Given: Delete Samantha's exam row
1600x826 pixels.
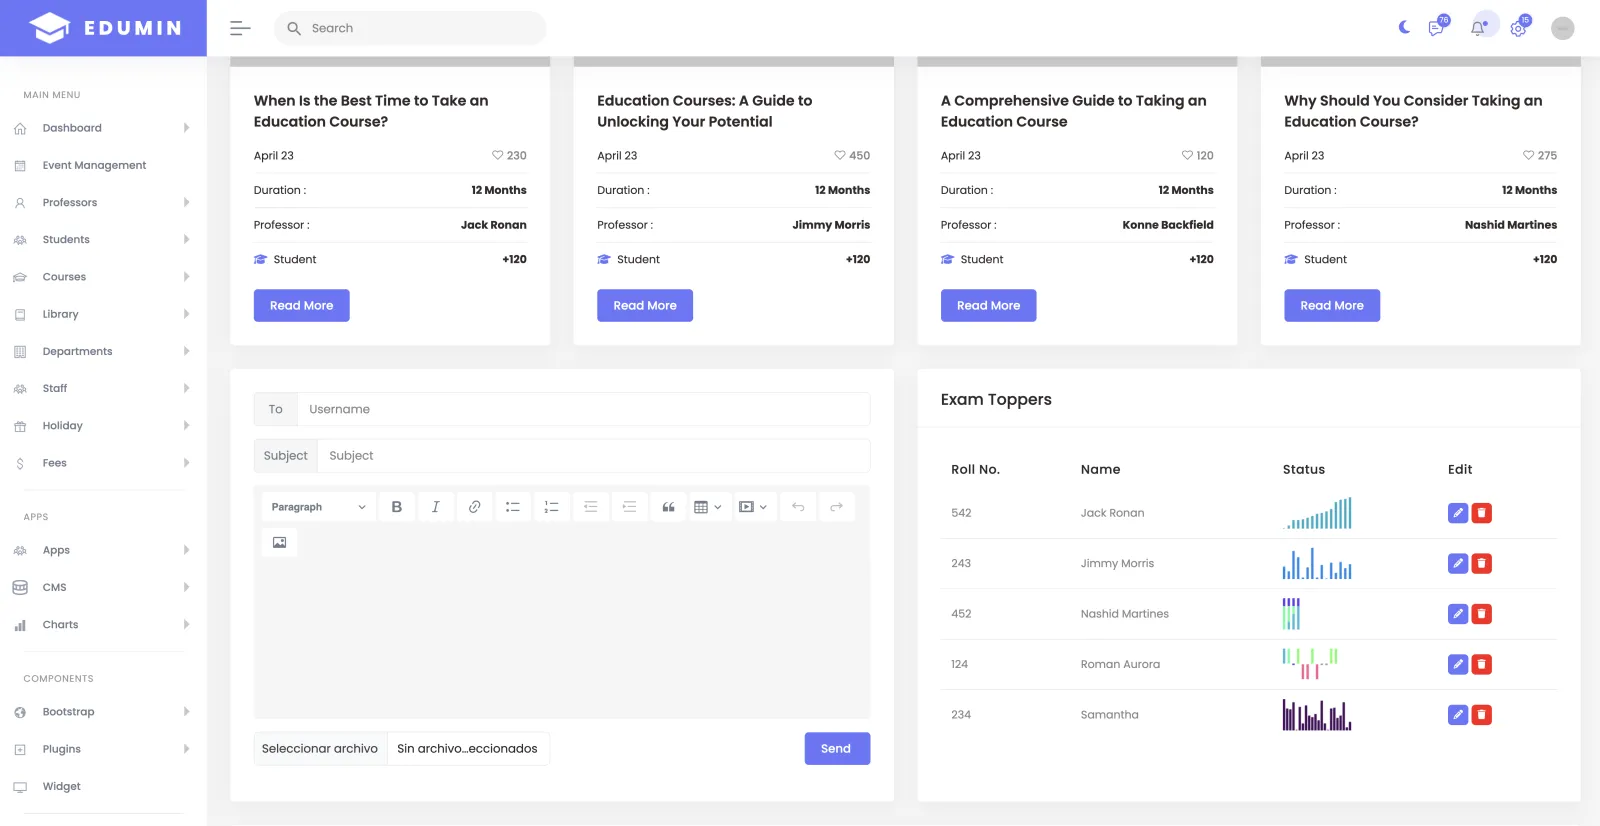Looking at the screenshot, I should point(1482,714).
